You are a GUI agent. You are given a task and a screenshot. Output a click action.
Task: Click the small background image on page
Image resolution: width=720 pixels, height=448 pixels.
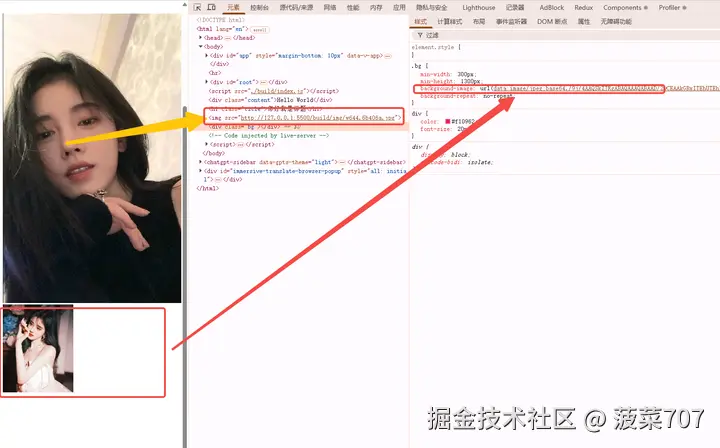click(x=38, y=348)
